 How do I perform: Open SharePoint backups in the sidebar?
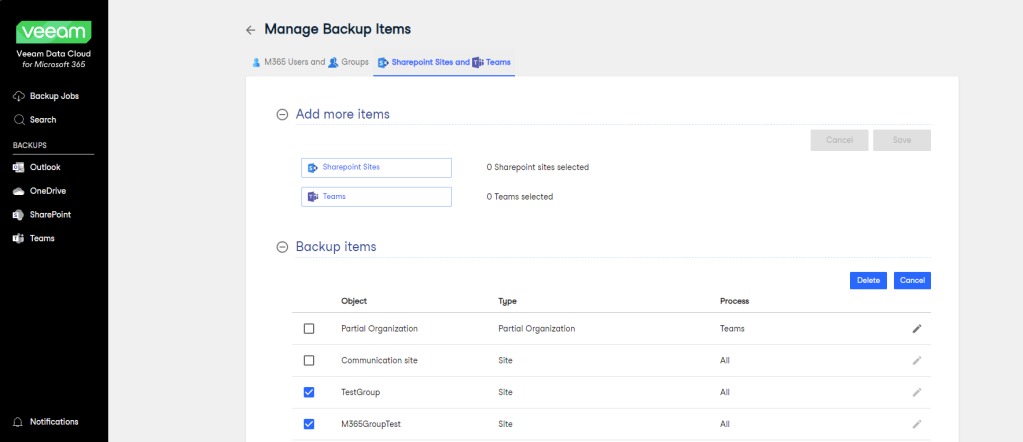tap(49, 214)
